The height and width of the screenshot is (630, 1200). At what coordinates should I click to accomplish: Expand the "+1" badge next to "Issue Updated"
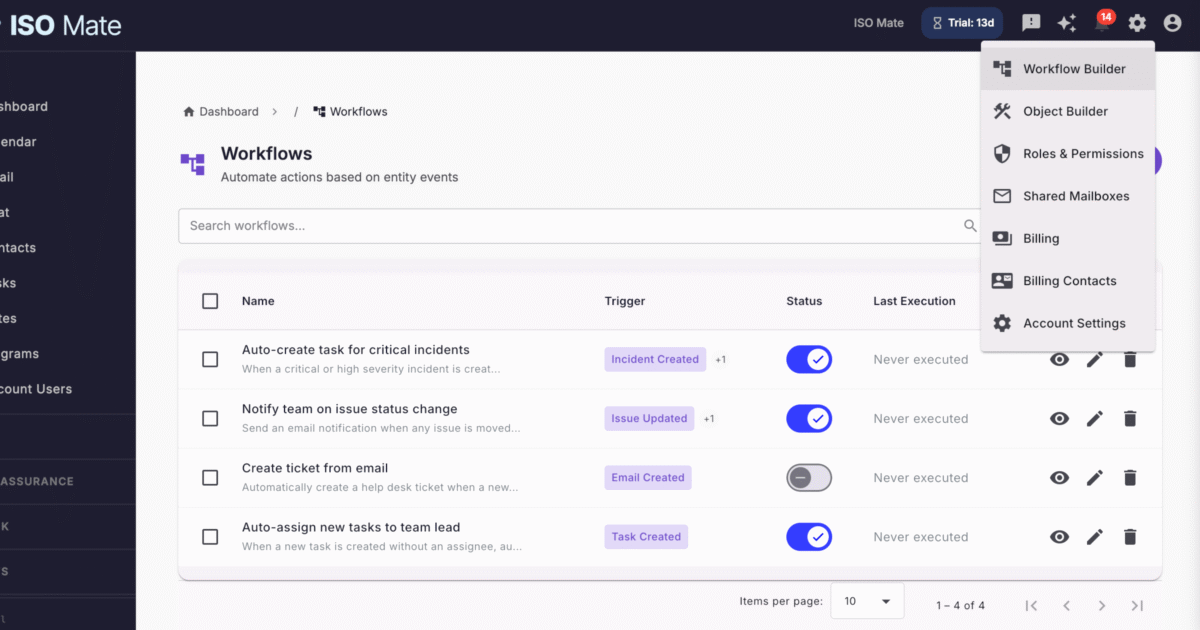[709, 418]
